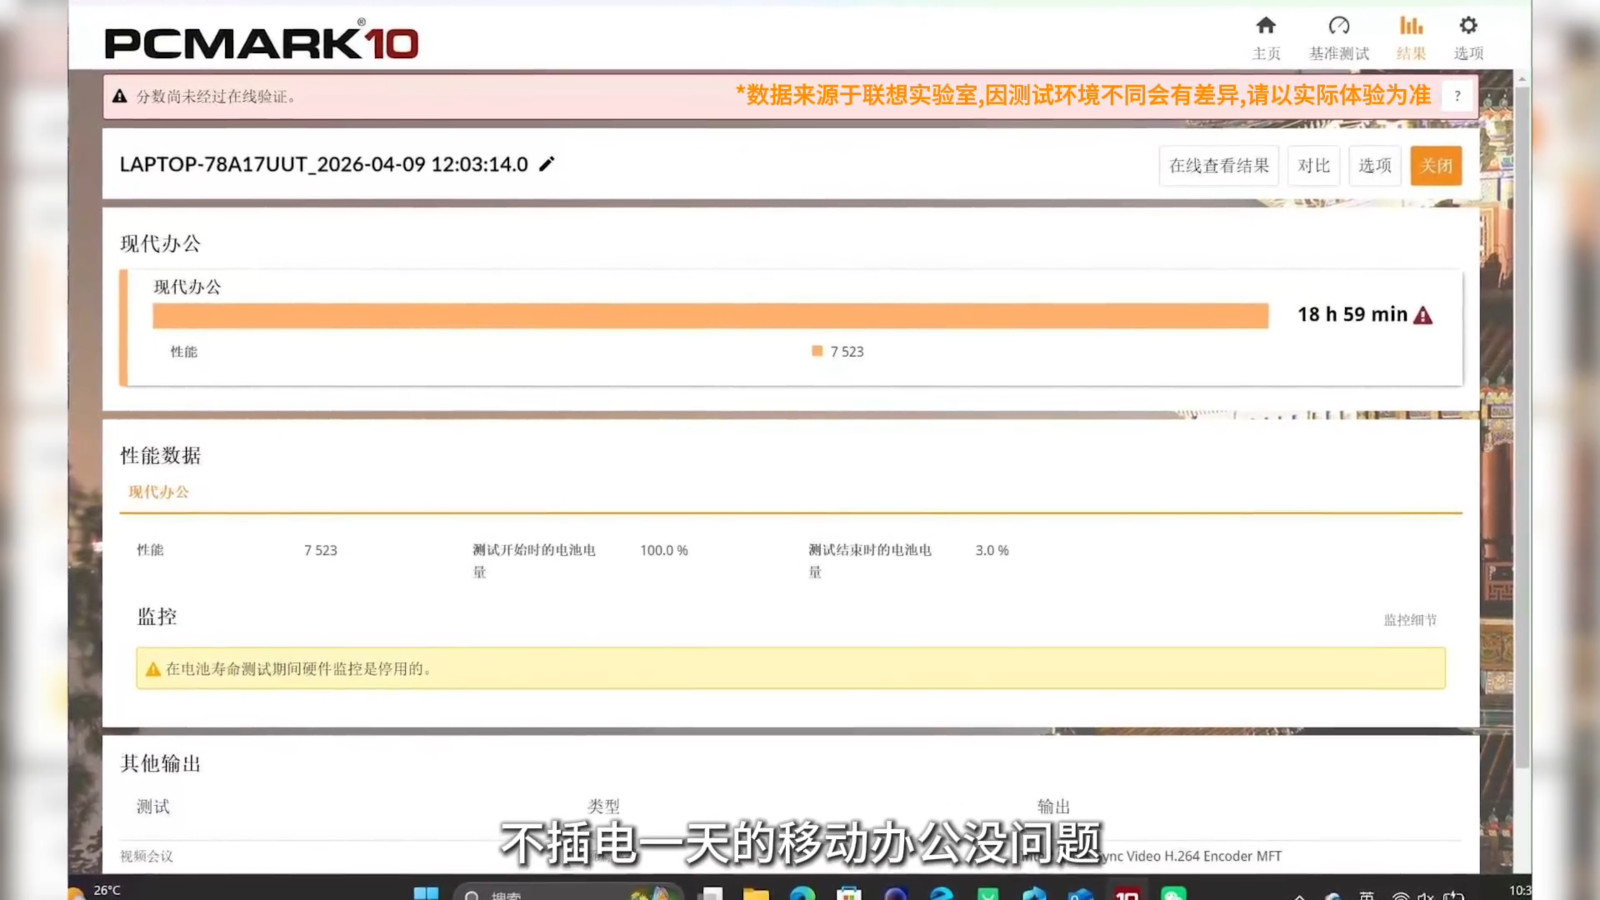Viewport: 1600px width, 900px height.
Task: Open the 基准测试 benchmarks section
Action: pos(1339,38)
